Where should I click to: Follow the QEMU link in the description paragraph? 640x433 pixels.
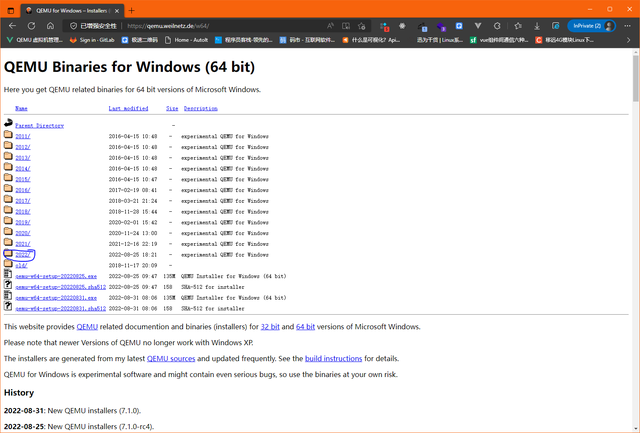87,327
